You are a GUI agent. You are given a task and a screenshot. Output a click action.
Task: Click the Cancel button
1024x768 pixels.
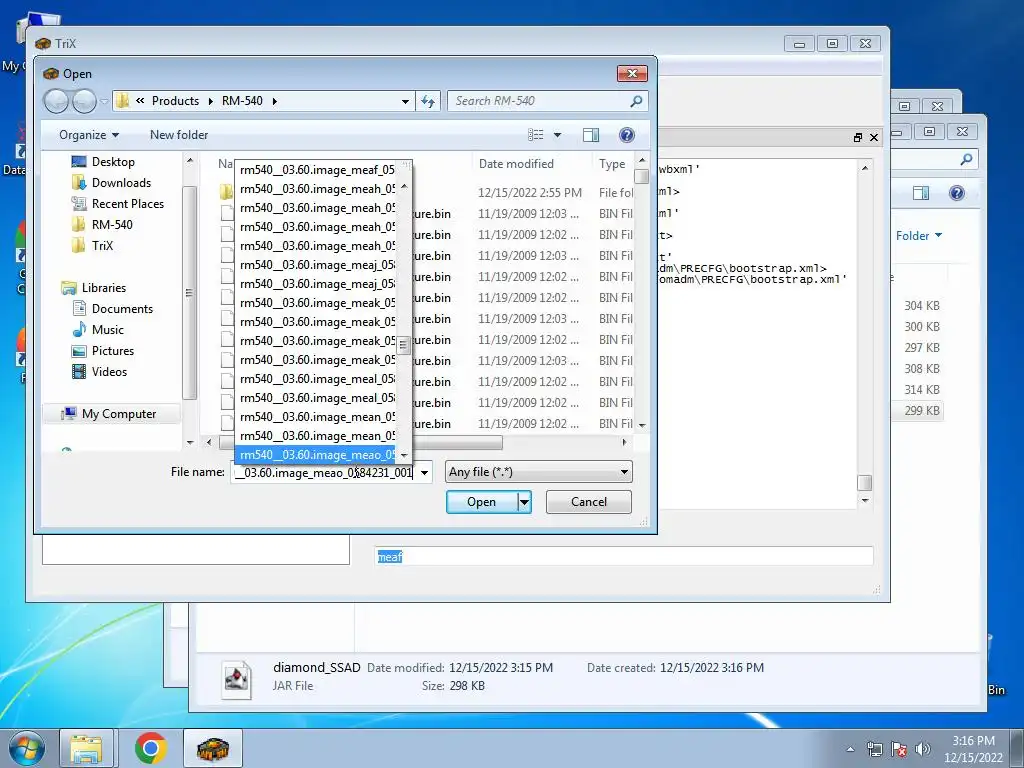[x=589, y=502]
